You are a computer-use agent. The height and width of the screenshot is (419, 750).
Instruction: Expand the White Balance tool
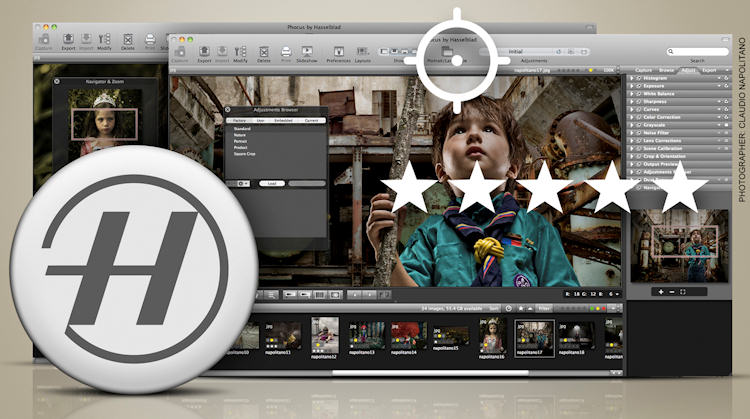632,94
